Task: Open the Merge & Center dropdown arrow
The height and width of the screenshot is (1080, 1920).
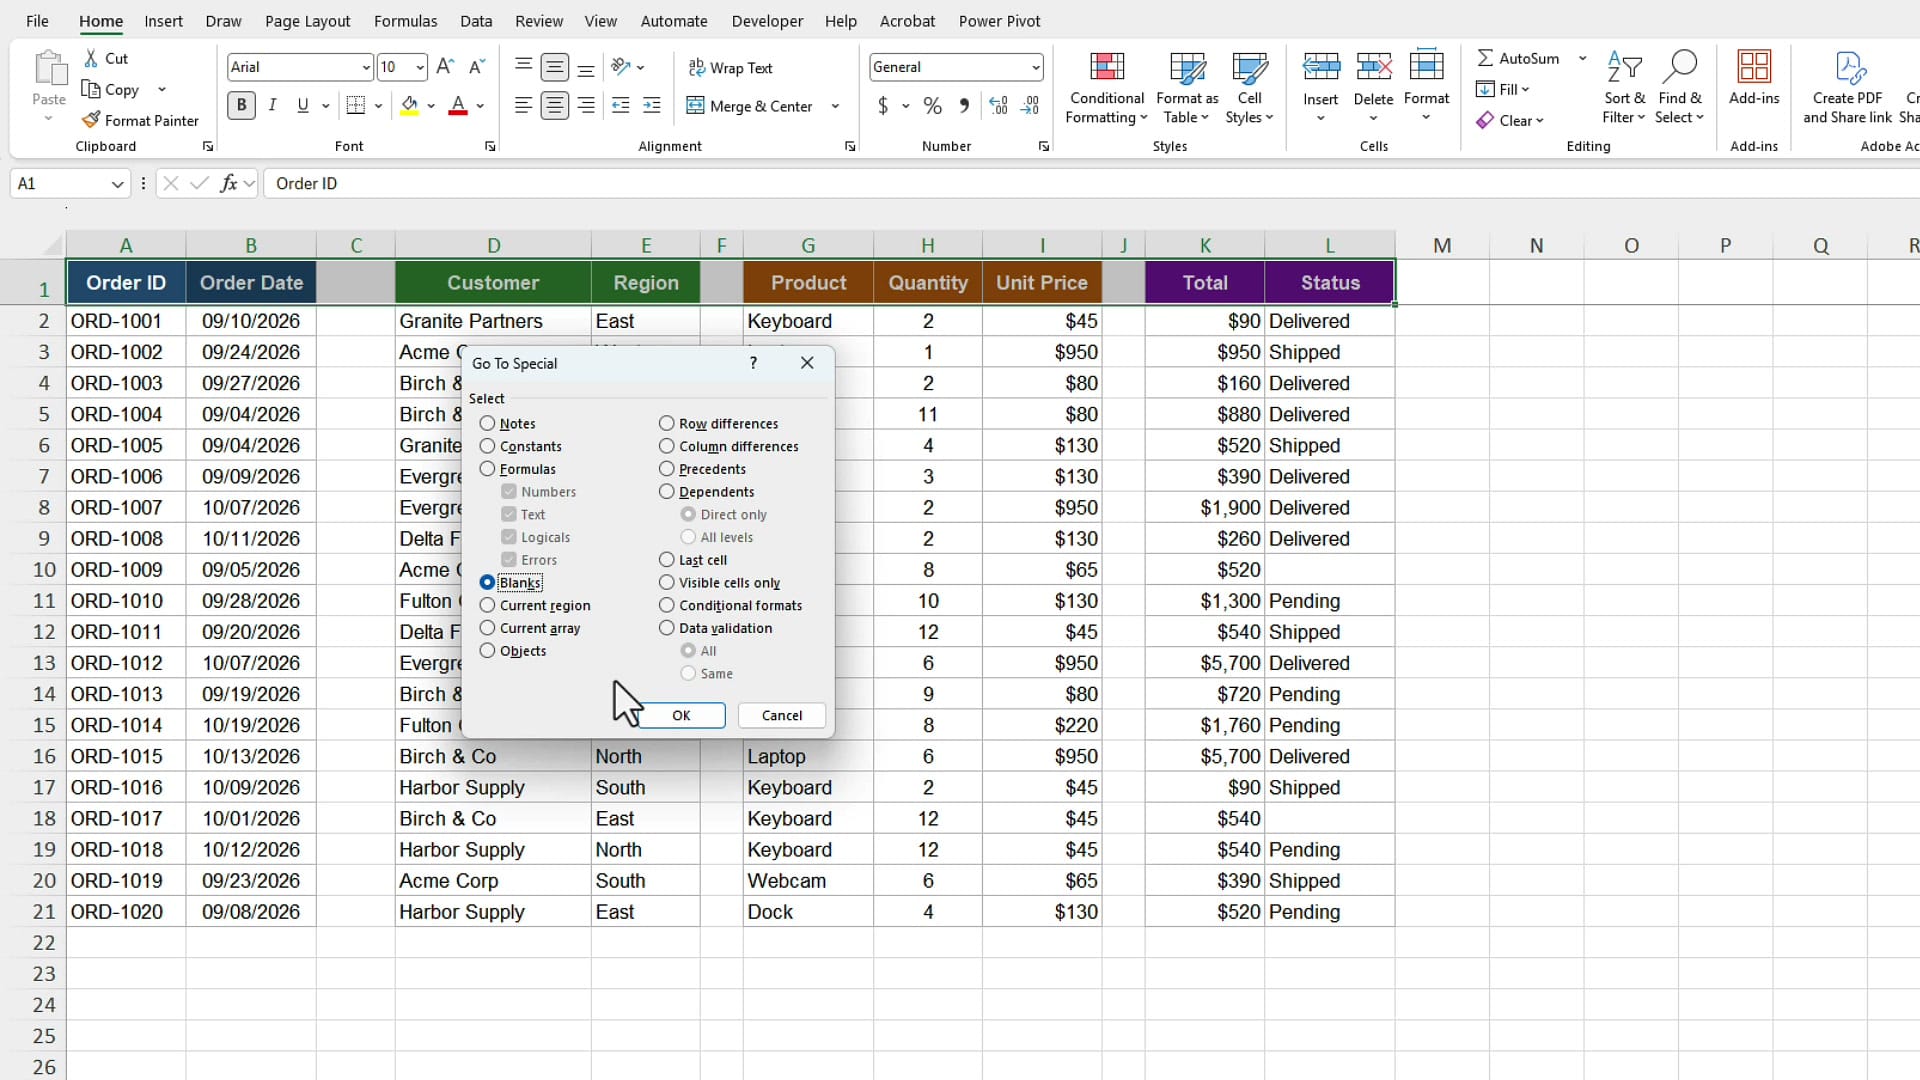Action: (835, 106)
